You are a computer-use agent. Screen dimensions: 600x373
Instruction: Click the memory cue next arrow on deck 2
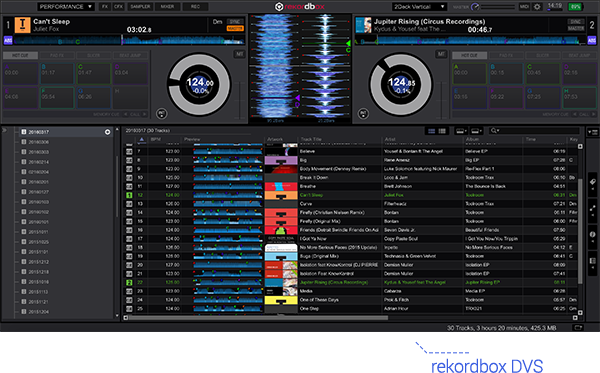point(594,114)
